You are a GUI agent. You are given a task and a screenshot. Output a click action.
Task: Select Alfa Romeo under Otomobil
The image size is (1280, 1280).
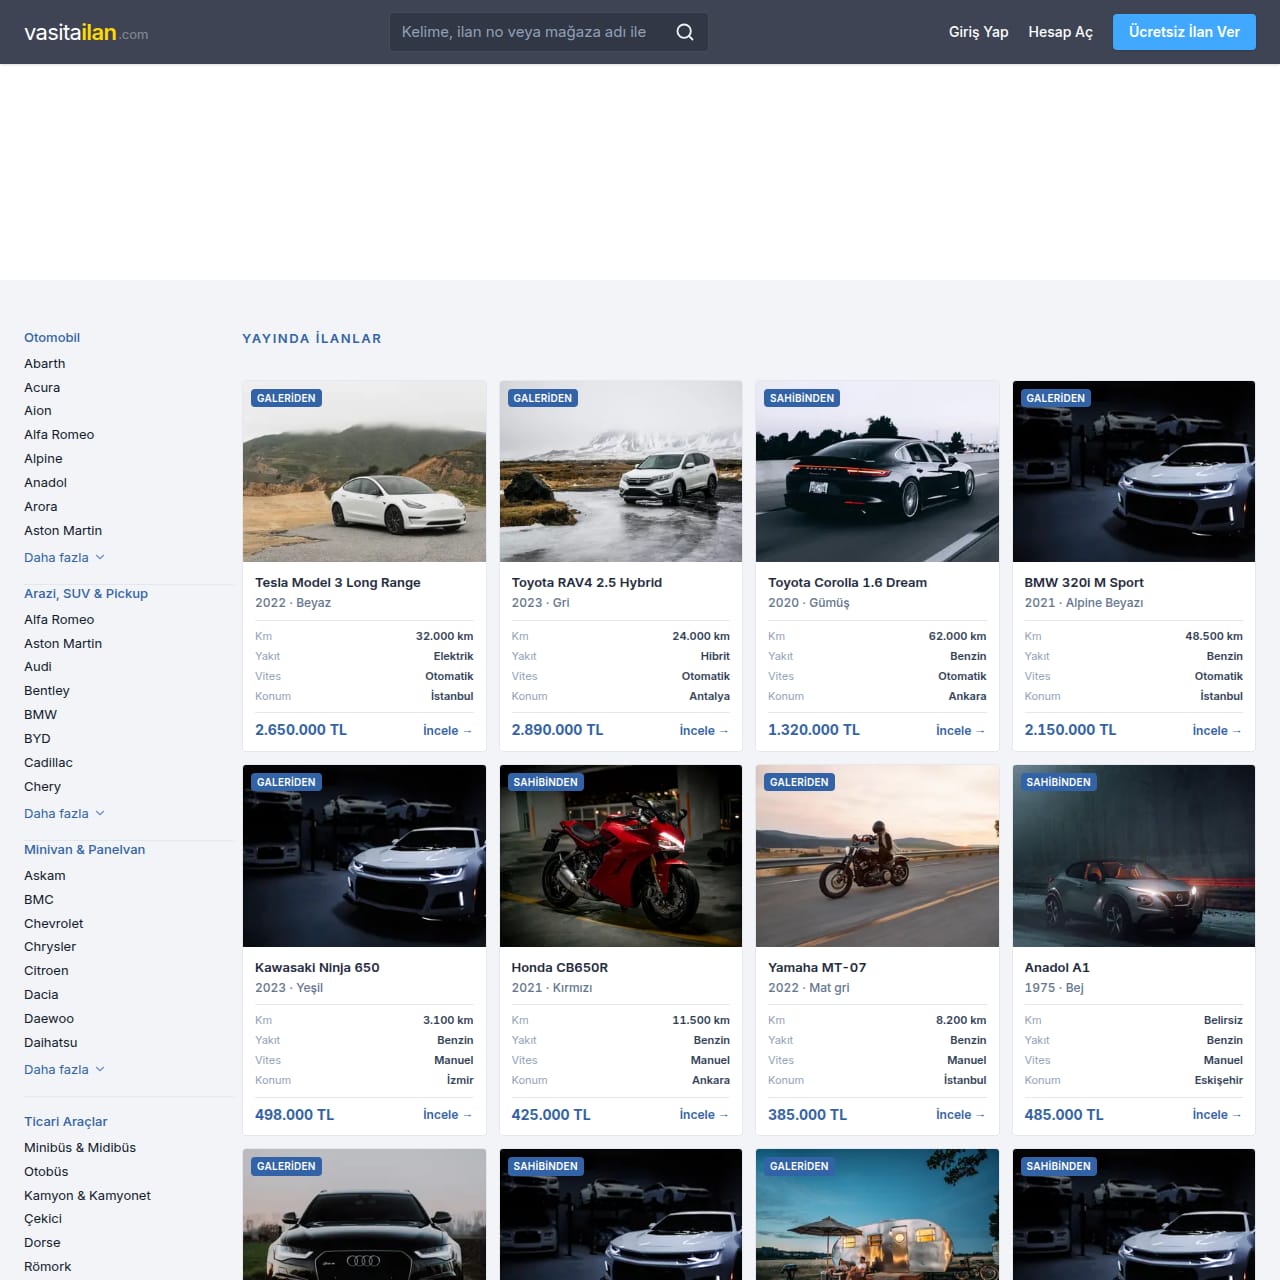coord(59,435)
